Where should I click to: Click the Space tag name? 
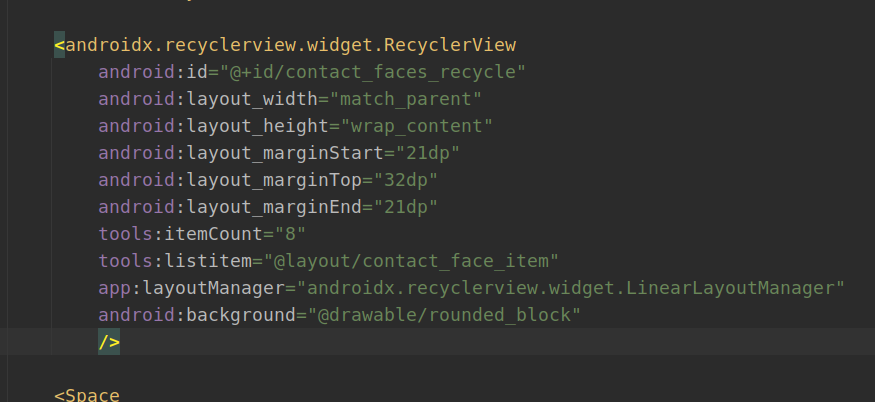[x=92, y=394]
